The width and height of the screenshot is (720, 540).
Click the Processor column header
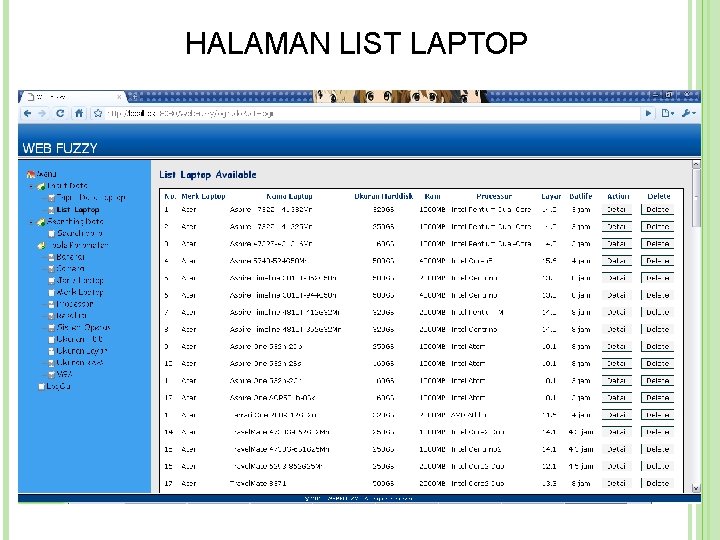pyautogui.click(x=494, y=196)
